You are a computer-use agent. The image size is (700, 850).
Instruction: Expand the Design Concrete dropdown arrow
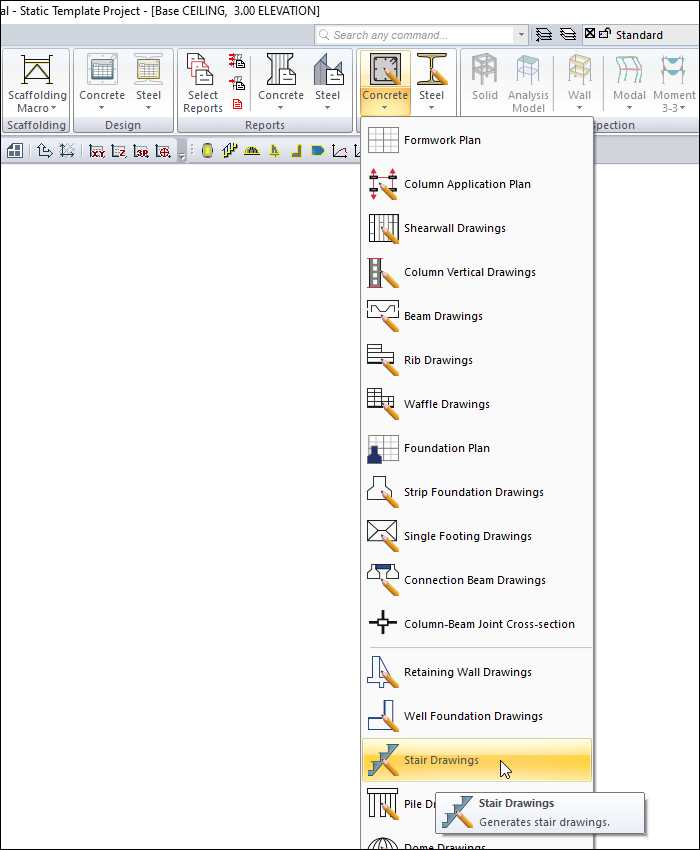pos(102,108)
